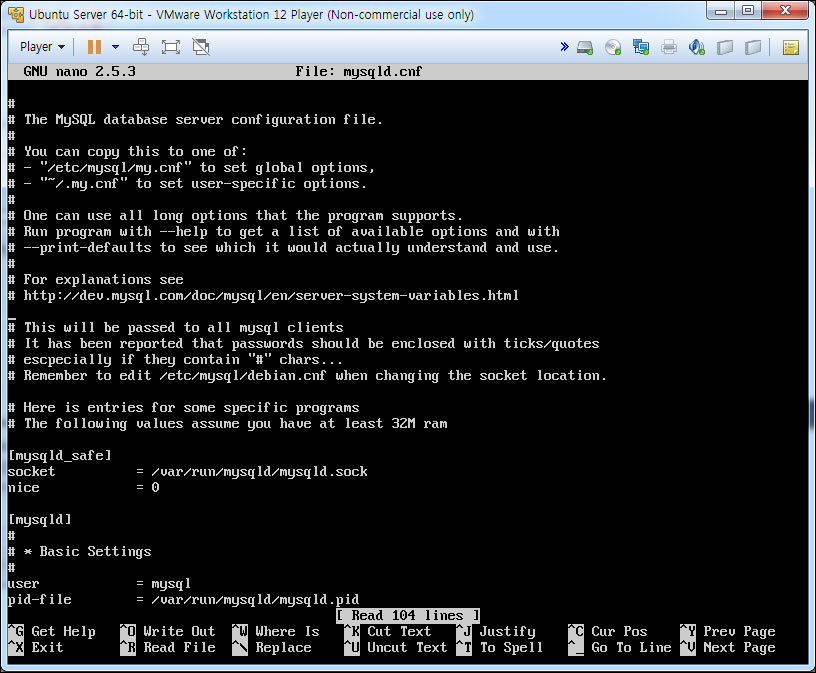Click the '^W Where Is' shortcut
This screenshot has height=673, width=816.
coord(276,631)
